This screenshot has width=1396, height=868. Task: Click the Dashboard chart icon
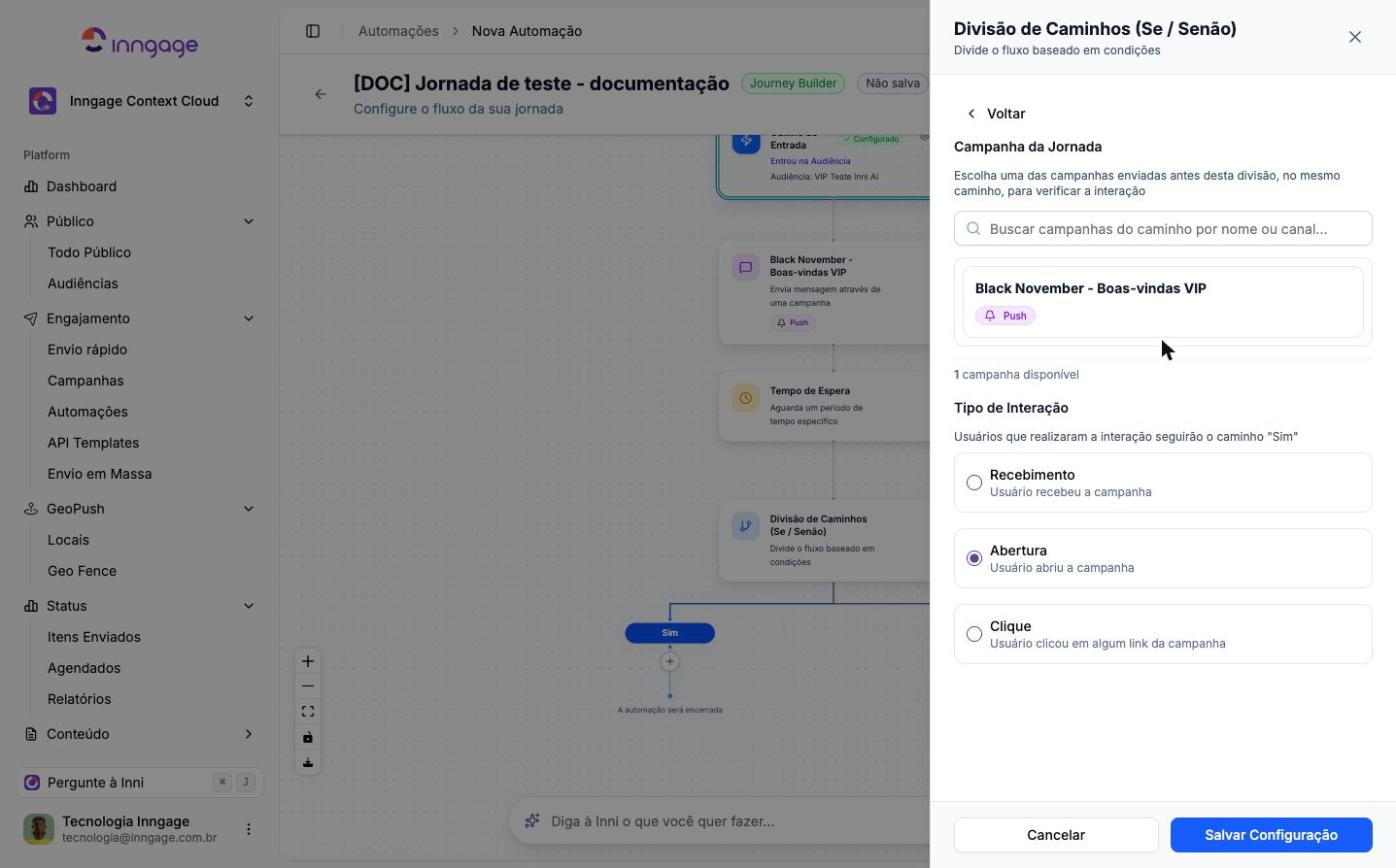[x=31, y=186]
